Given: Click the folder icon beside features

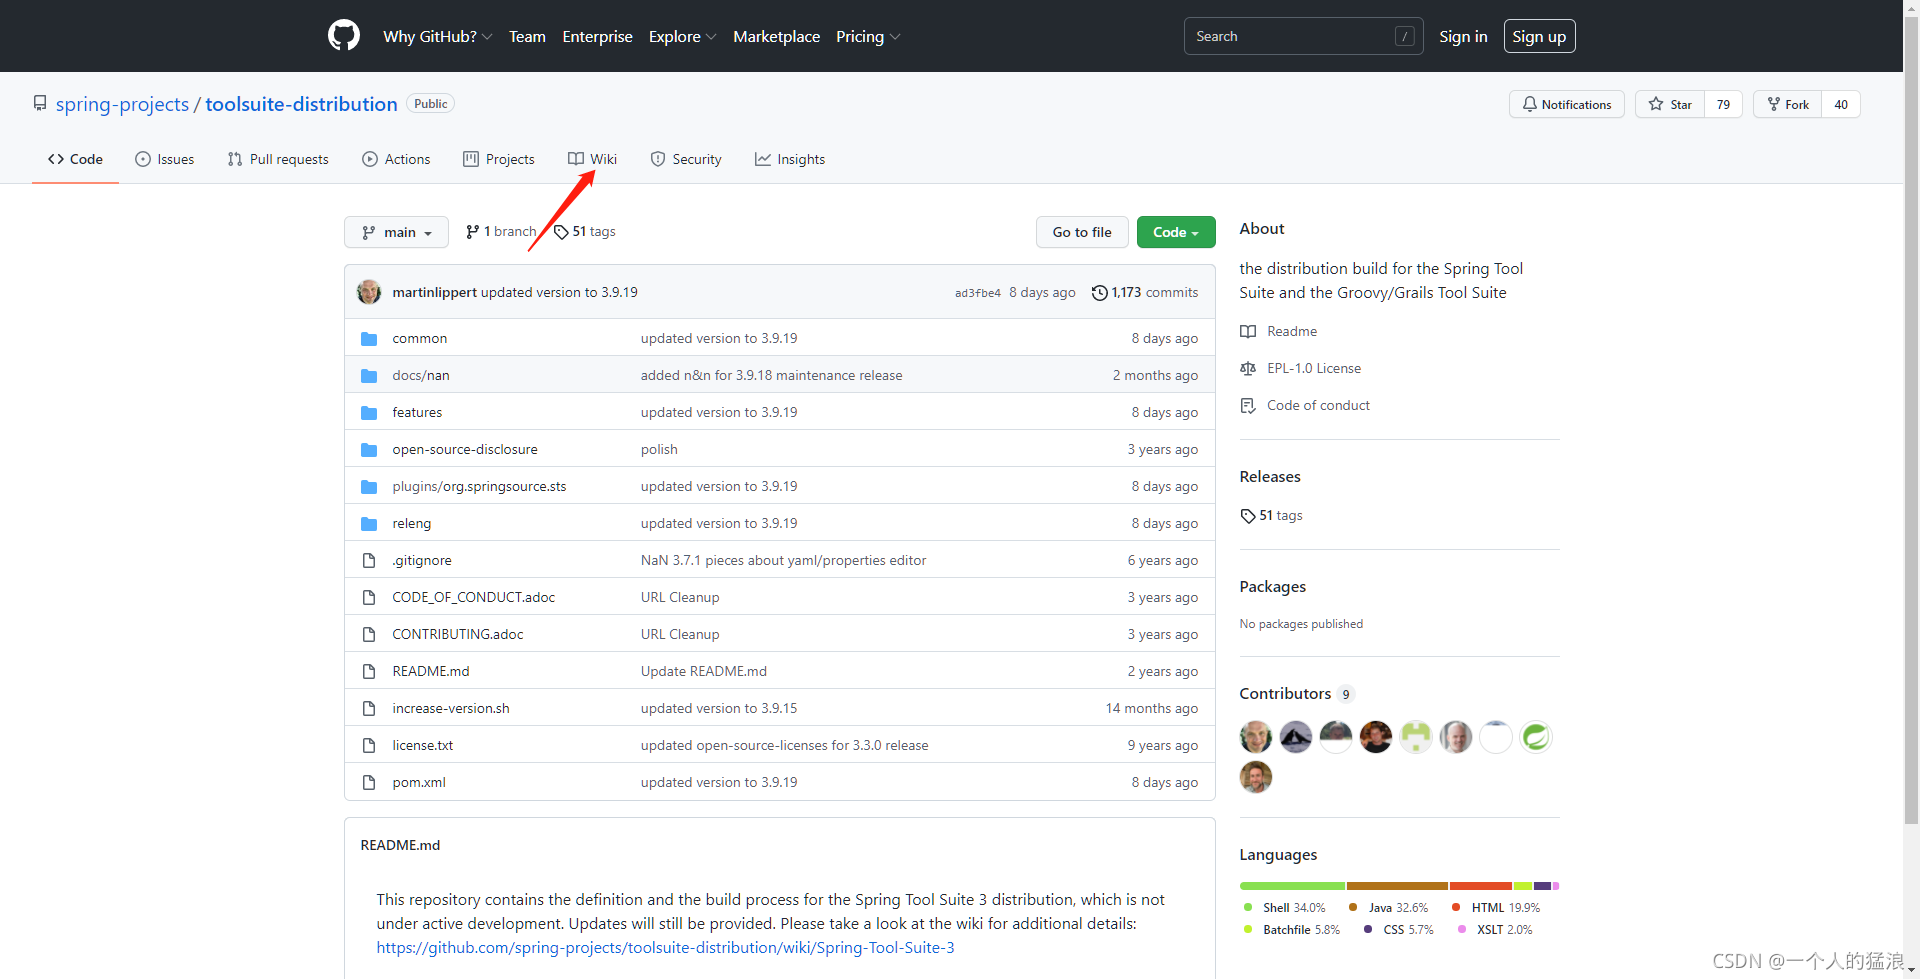Looking at the screenshot, I should [369, 413].
